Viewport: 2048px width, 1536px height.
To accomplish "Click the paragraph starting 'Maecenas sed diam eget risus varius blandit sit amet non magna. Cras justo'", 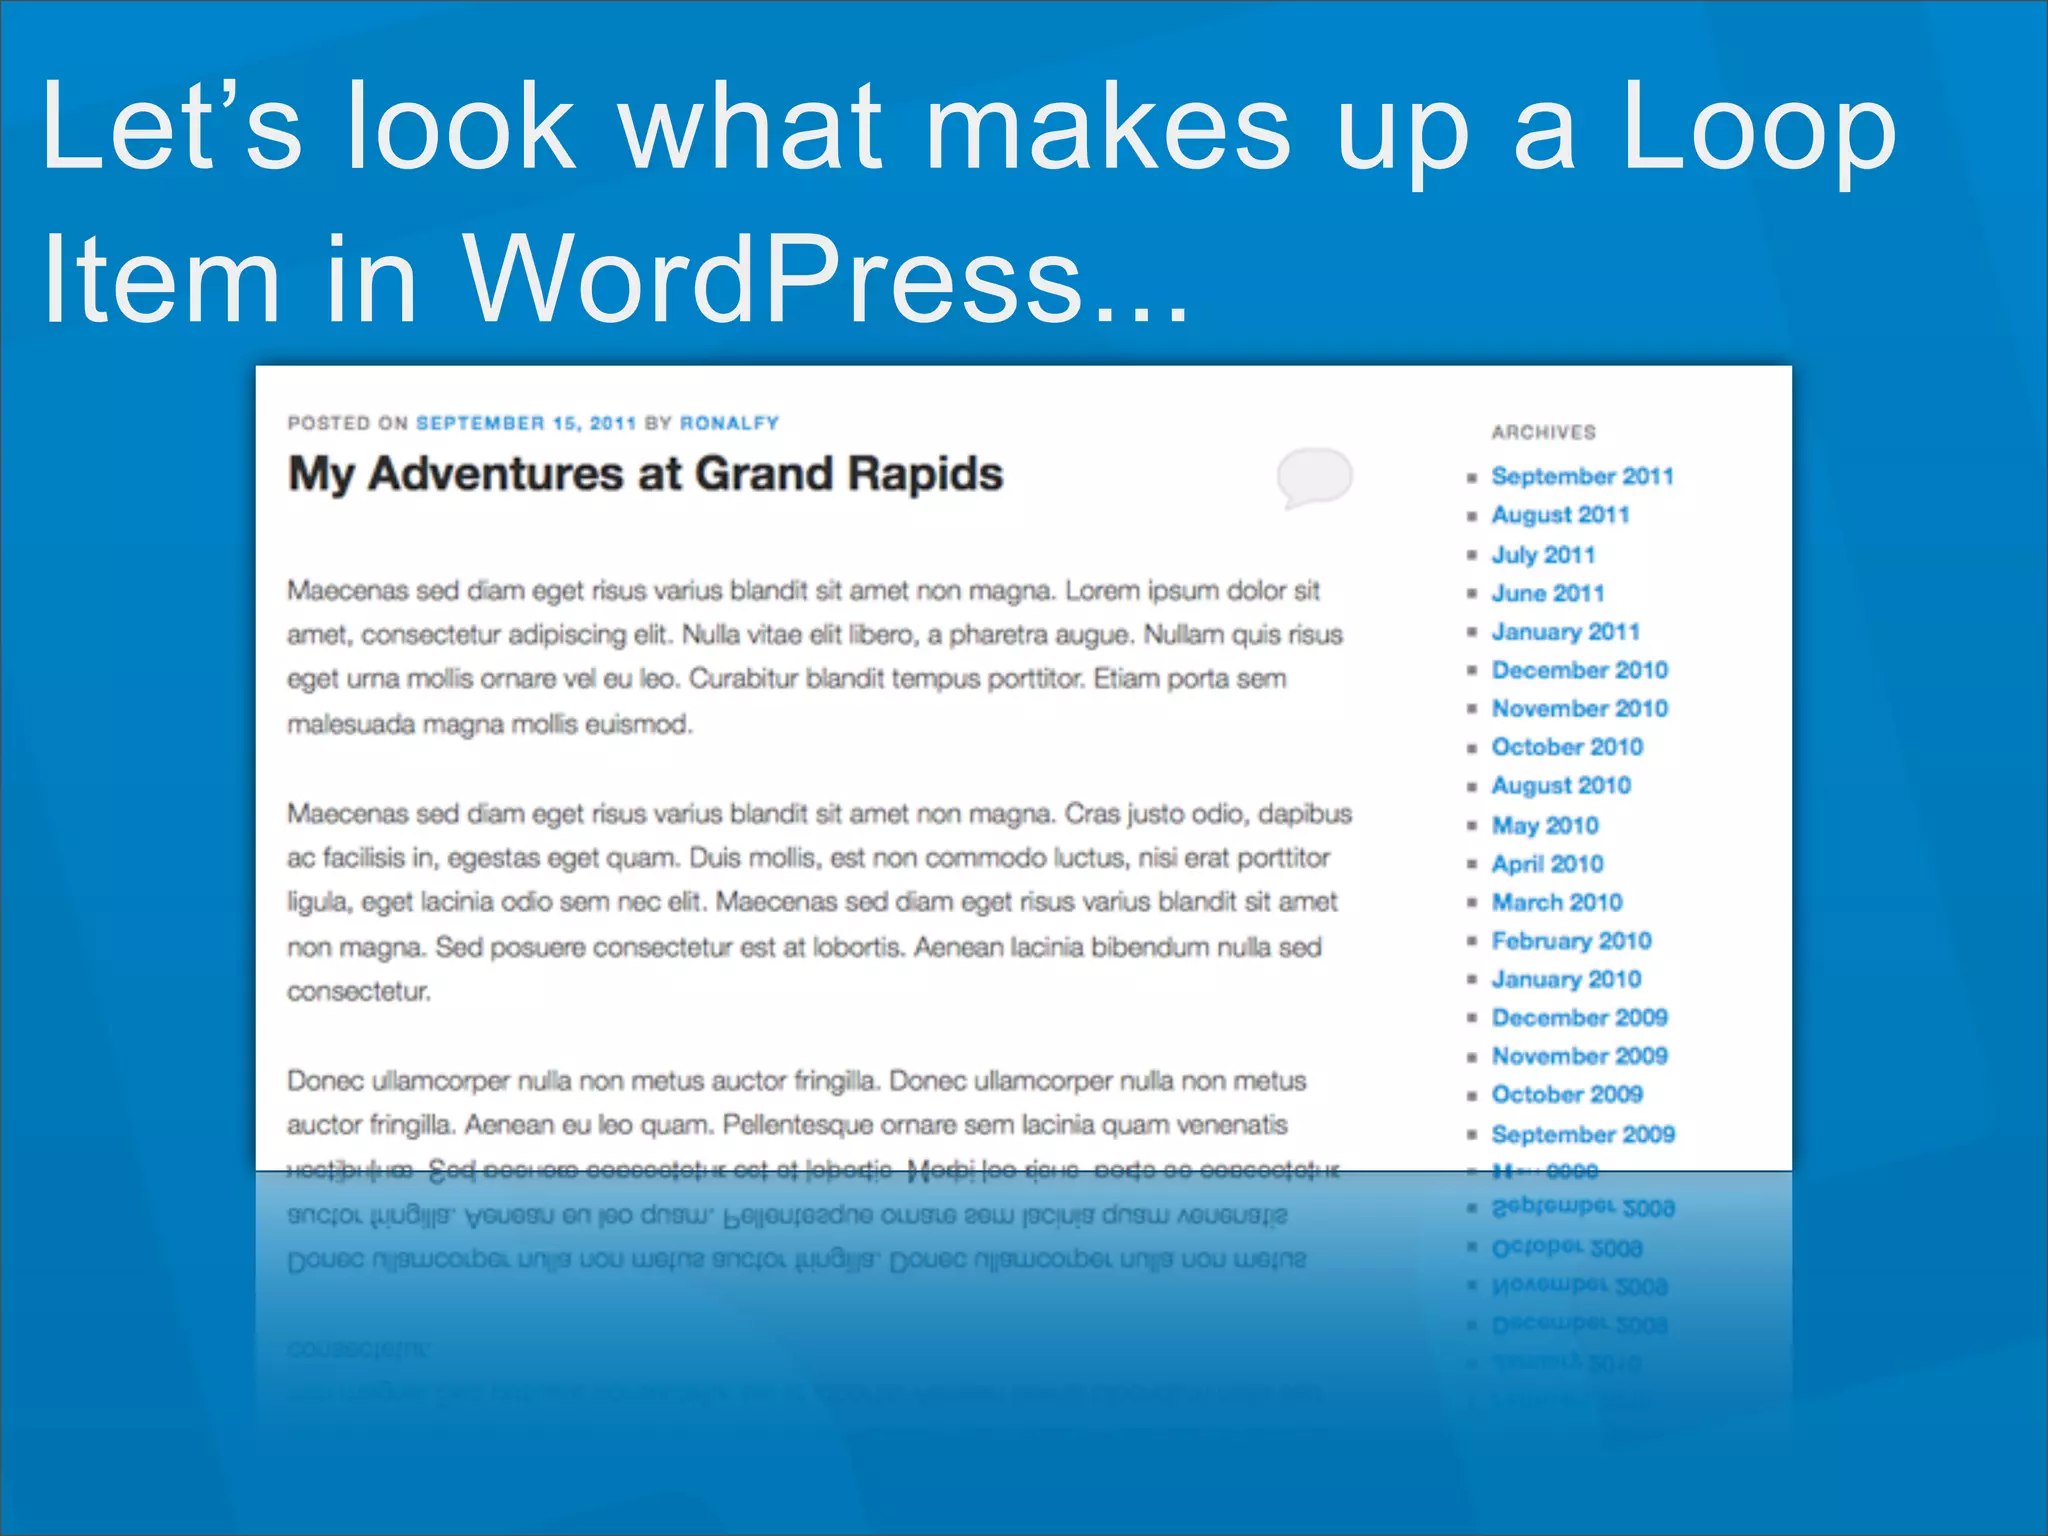I will 819,902.
